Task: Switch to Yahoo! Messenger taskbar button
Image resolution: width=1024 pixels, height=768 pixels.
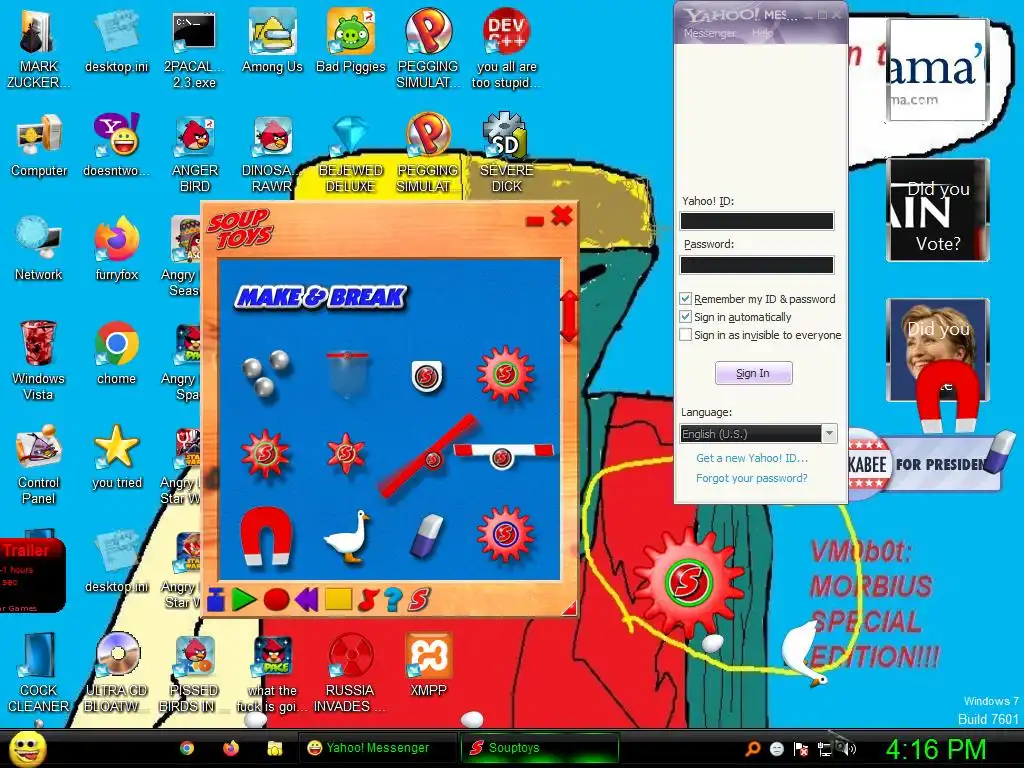Action: (x=378, y=748)
